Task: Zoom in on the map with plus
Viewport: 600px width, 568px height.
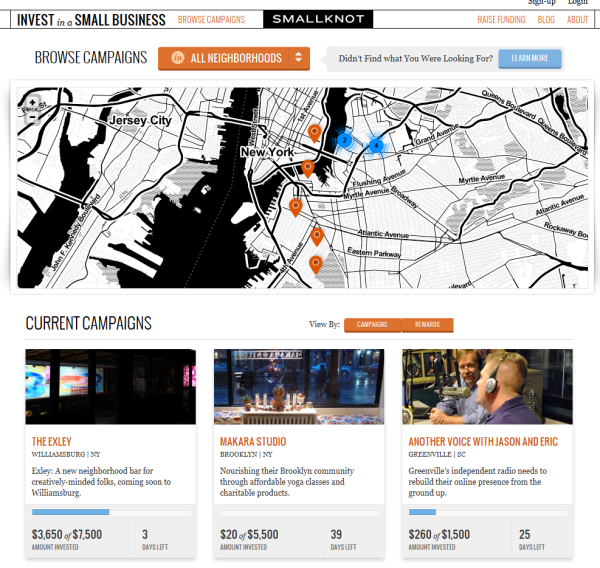Action: (x=33, y=103)
